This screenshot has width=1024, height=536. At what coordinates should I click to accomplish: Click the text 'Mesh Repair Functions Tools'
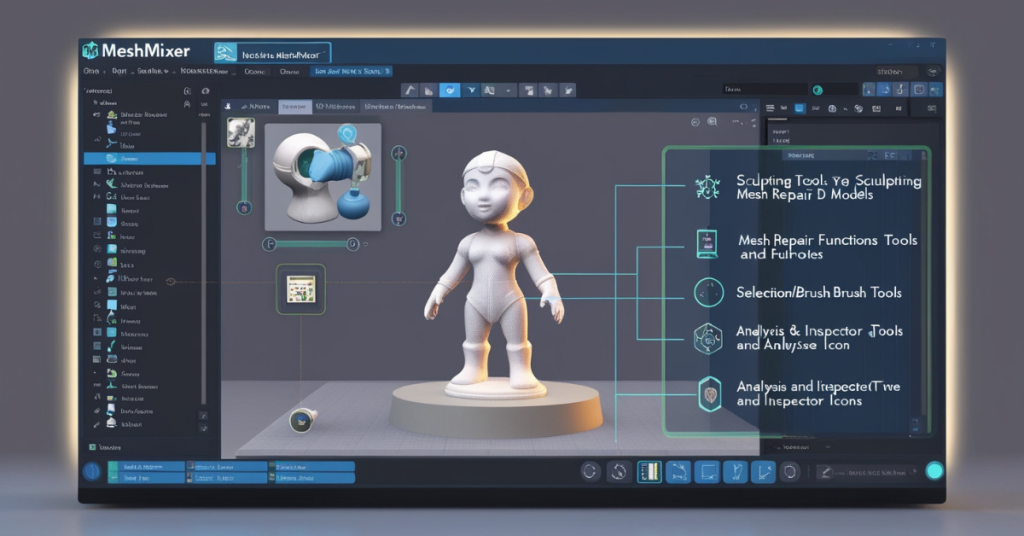tap(827, 240)
